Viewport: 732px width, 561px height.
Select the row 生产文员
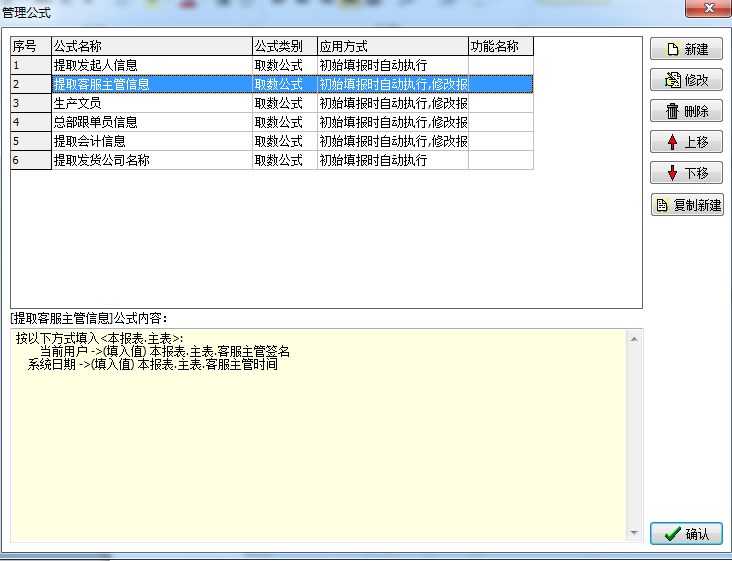tap(272, 103)
